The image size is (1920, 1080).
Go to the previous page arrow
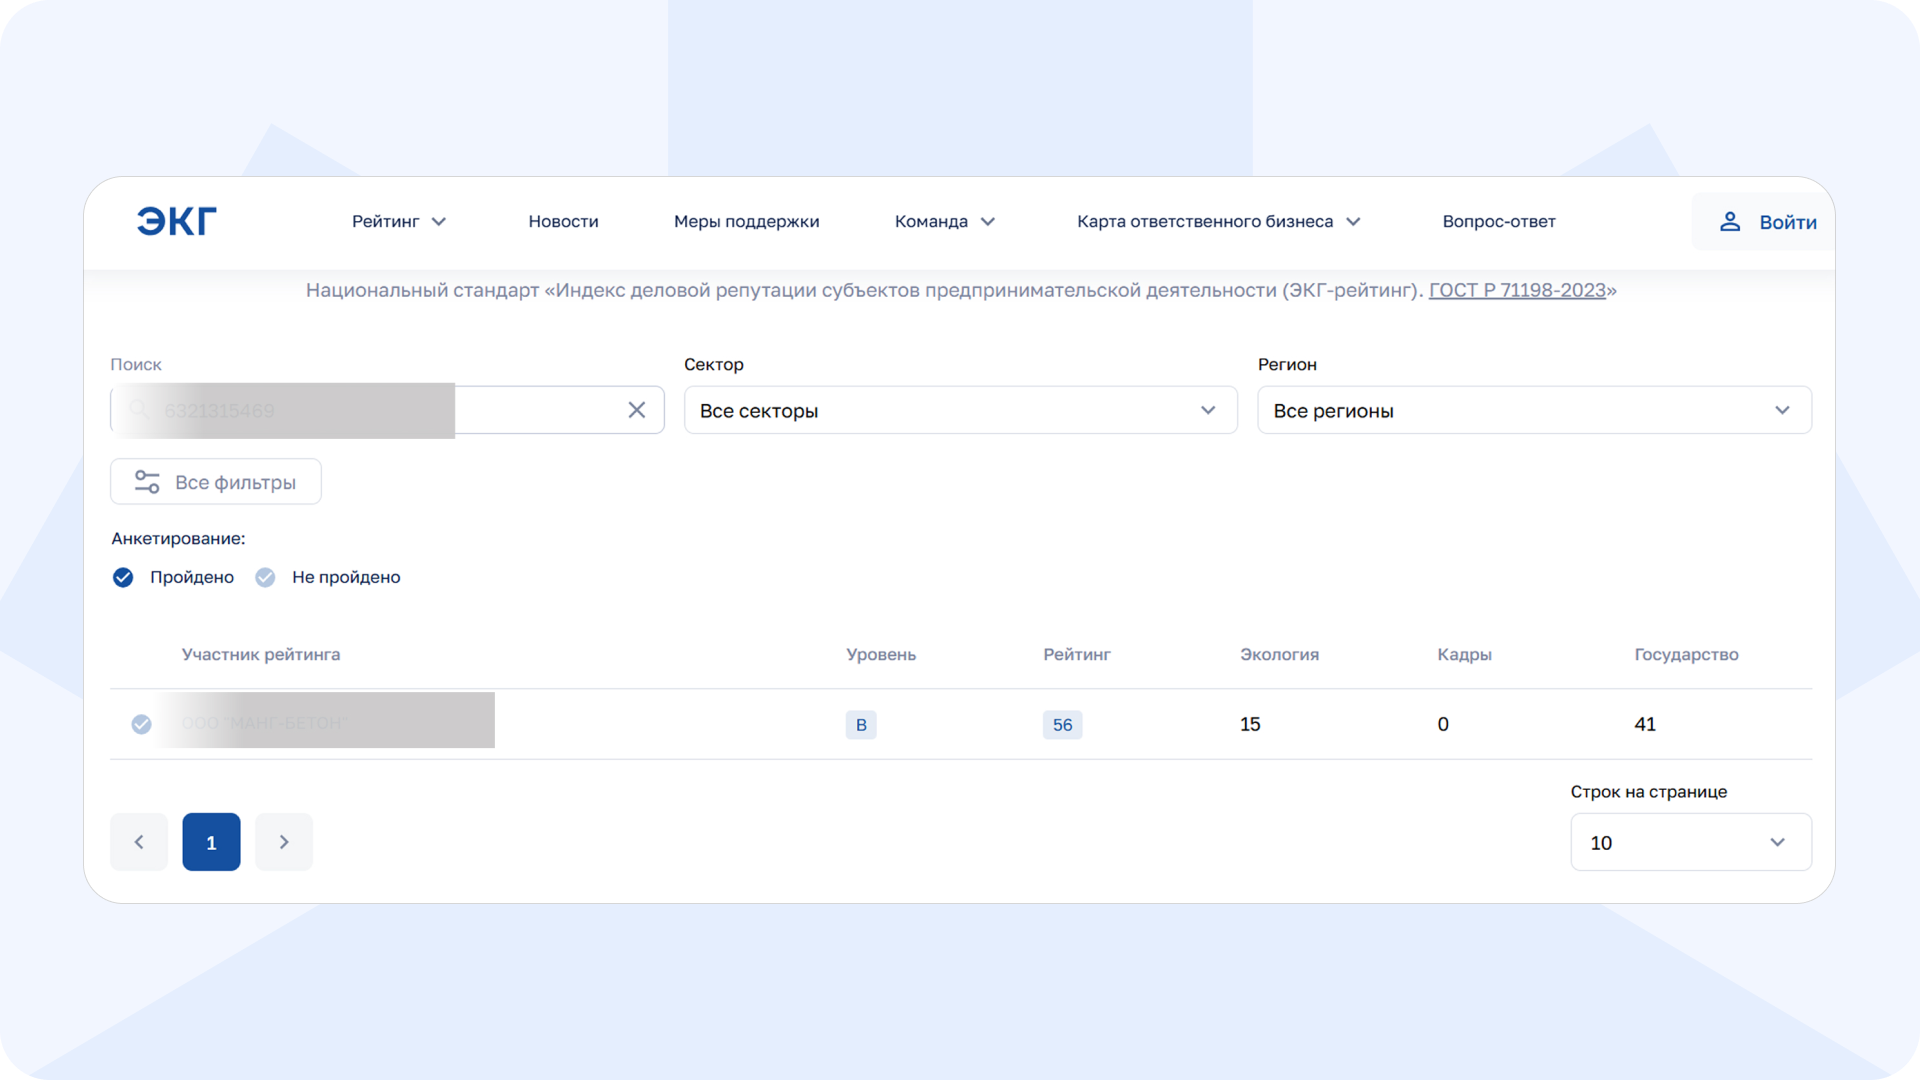(x=139, y=842)
